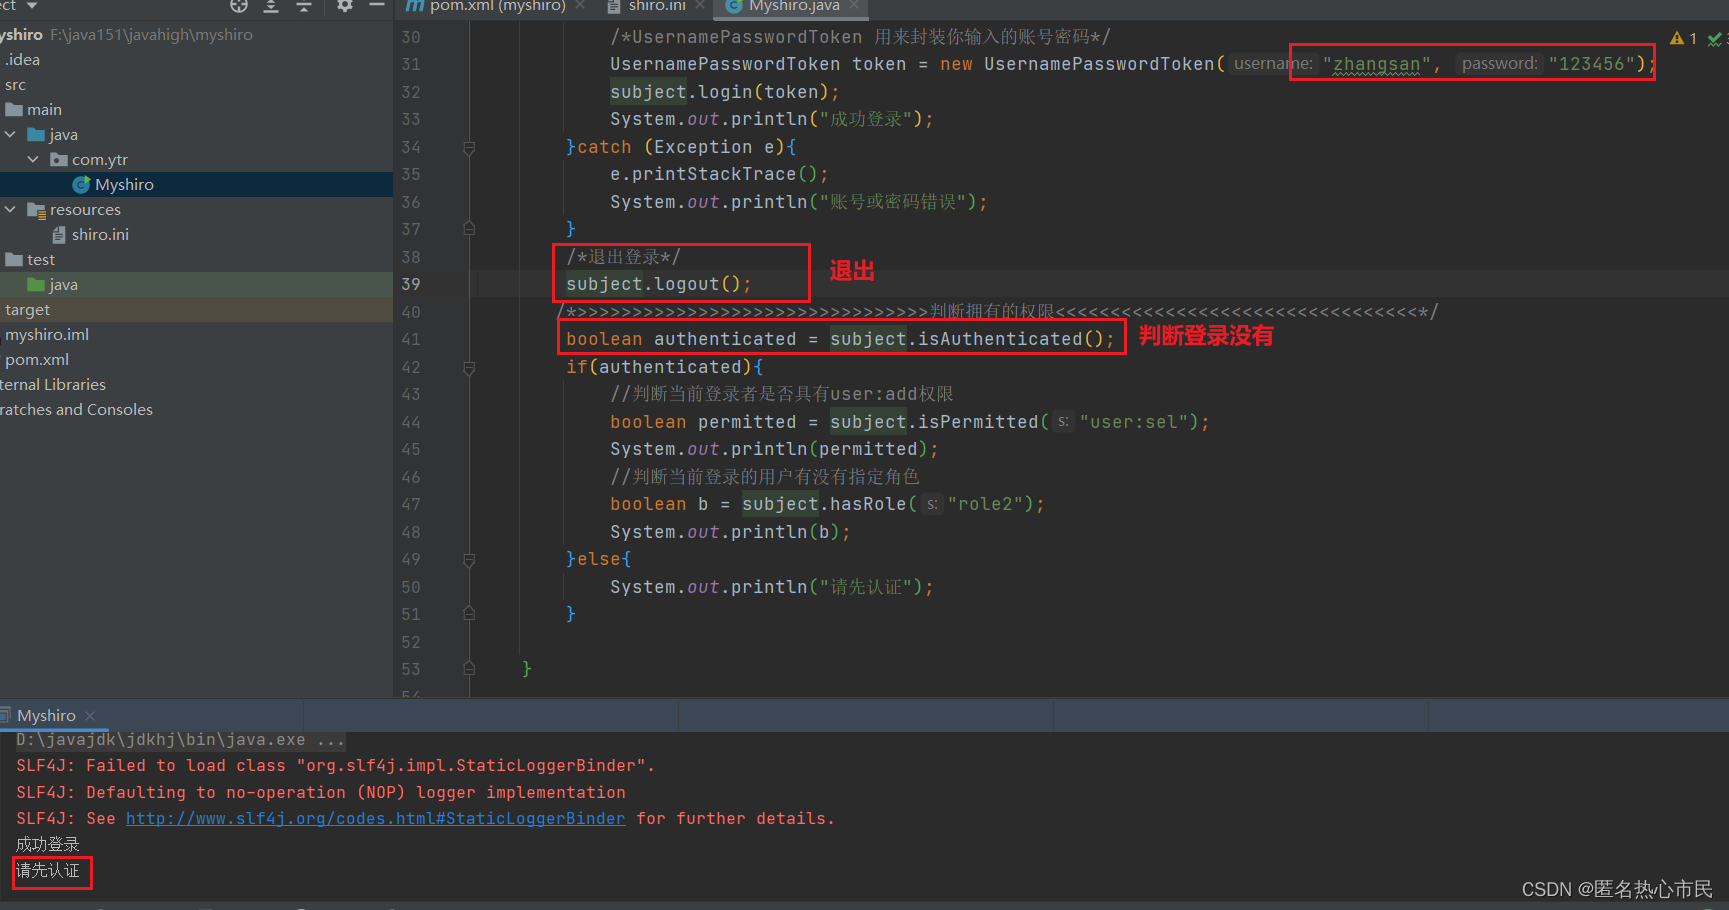Click the "123456" password string
The width and height of the screenshot is (1729, 910).
[x=1592, y=65]
